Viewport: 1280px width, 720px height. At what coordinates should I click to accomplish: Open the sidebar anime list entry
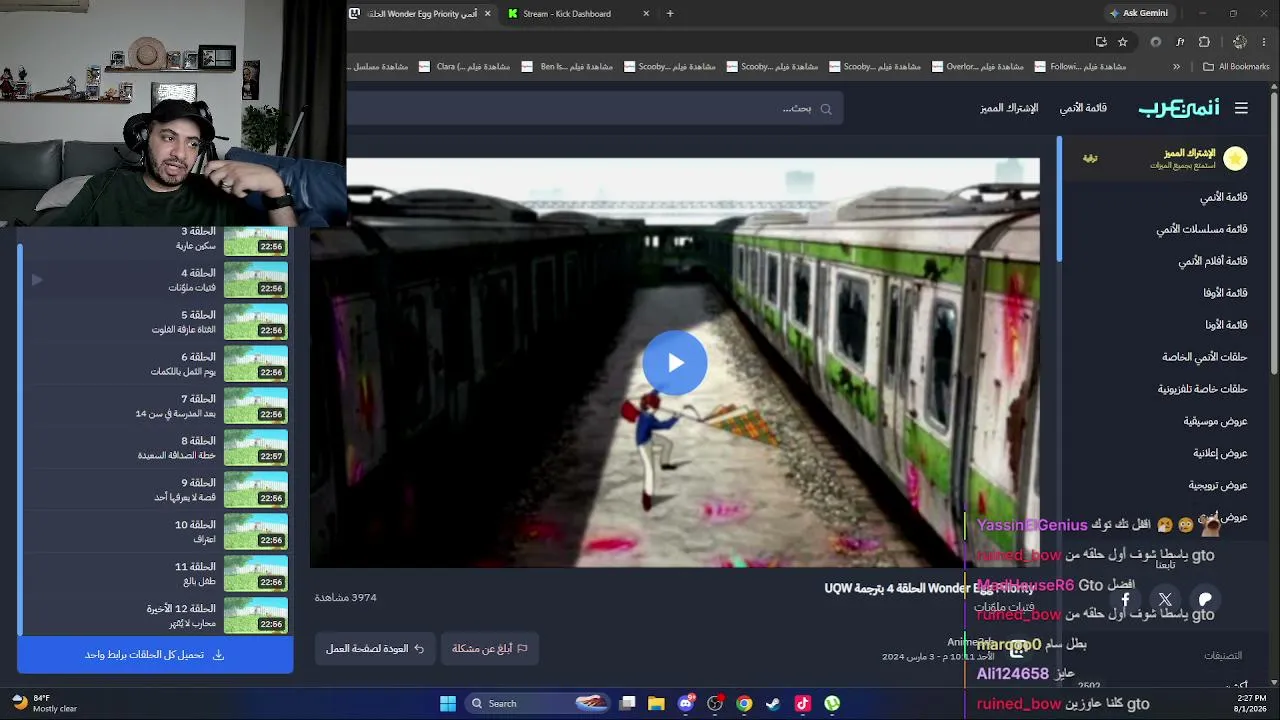(x=1223, y=197)
